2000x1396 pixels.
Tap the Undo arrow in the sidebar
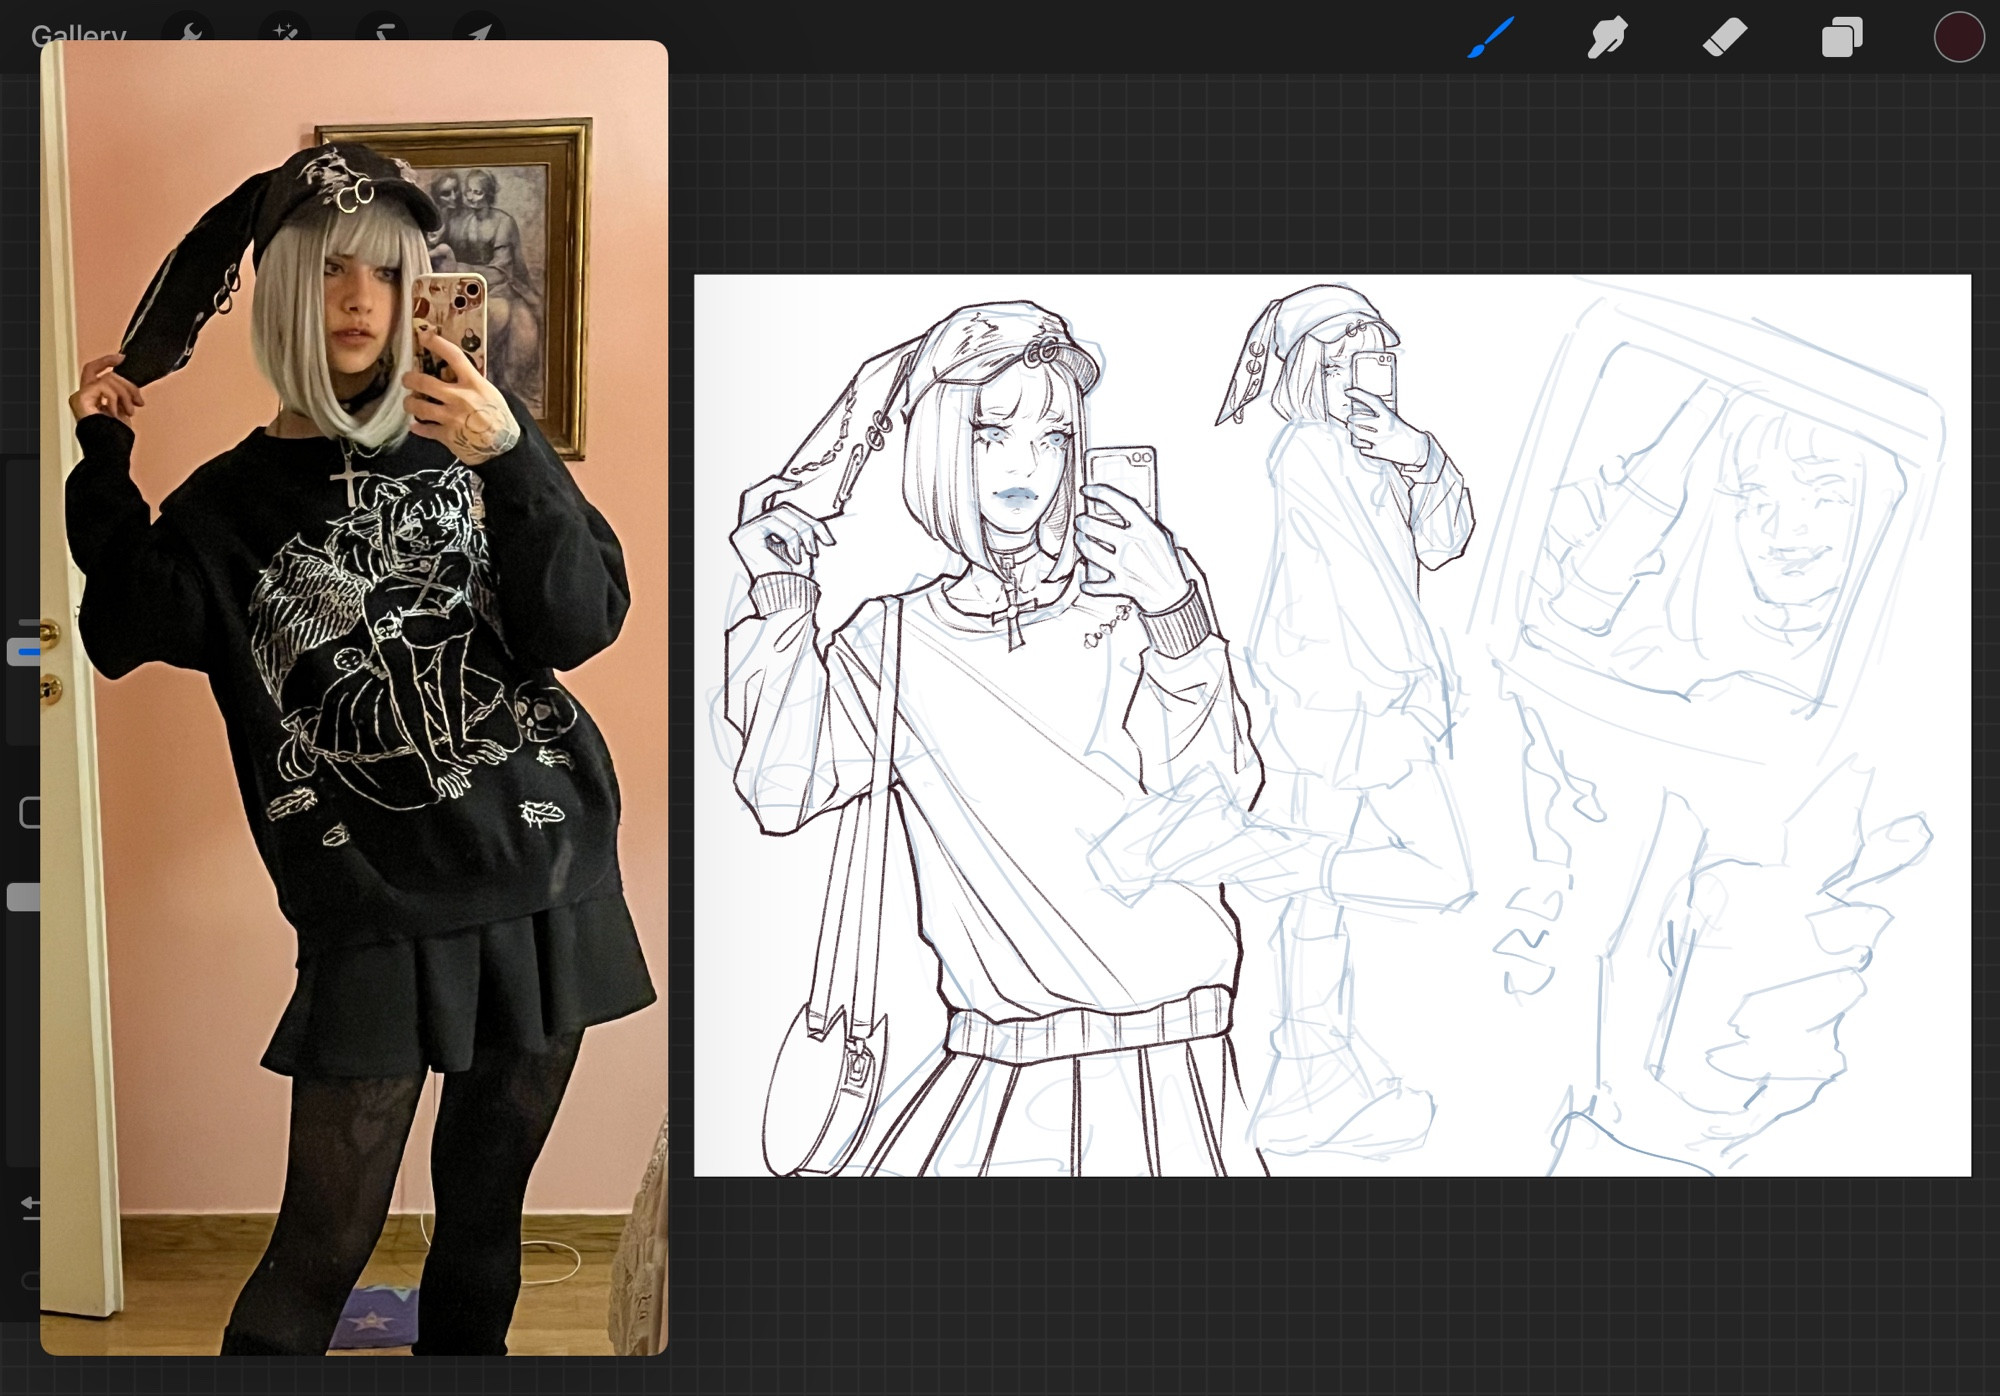pos(31,1208)
